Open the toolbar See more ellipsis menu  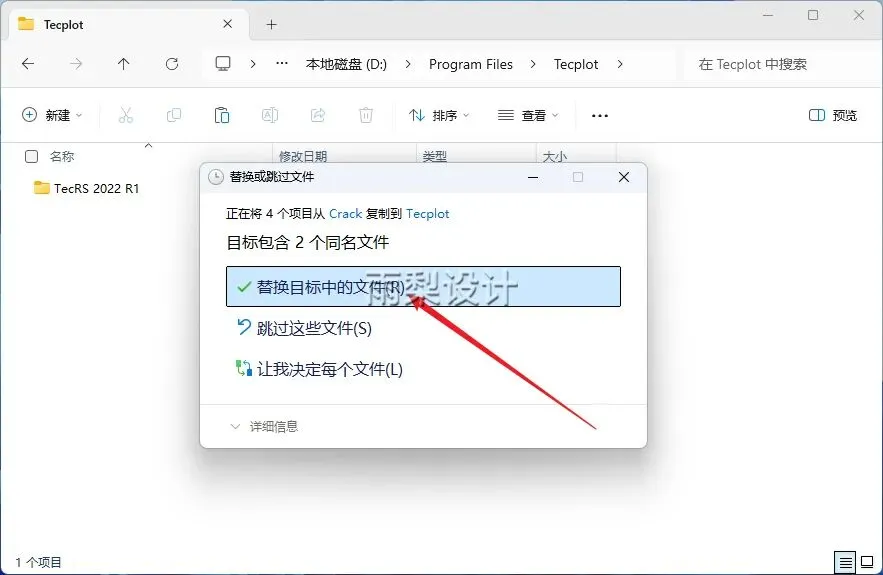pyautogui.click(x=600, y=115)
